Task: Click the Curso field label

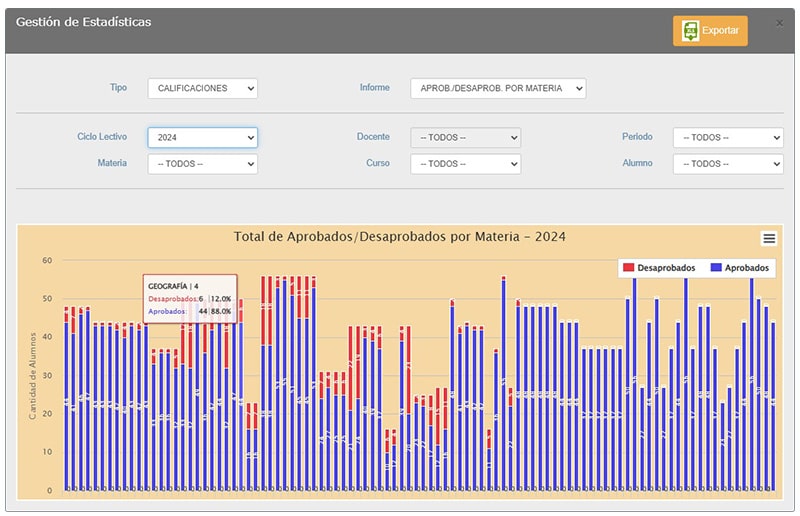Action: [x=378, y=163]
